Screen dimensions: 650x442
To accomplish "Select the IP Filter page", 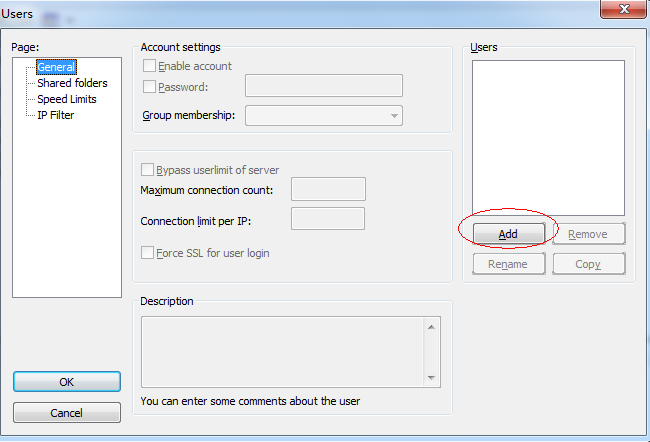I will click(56, 115).
